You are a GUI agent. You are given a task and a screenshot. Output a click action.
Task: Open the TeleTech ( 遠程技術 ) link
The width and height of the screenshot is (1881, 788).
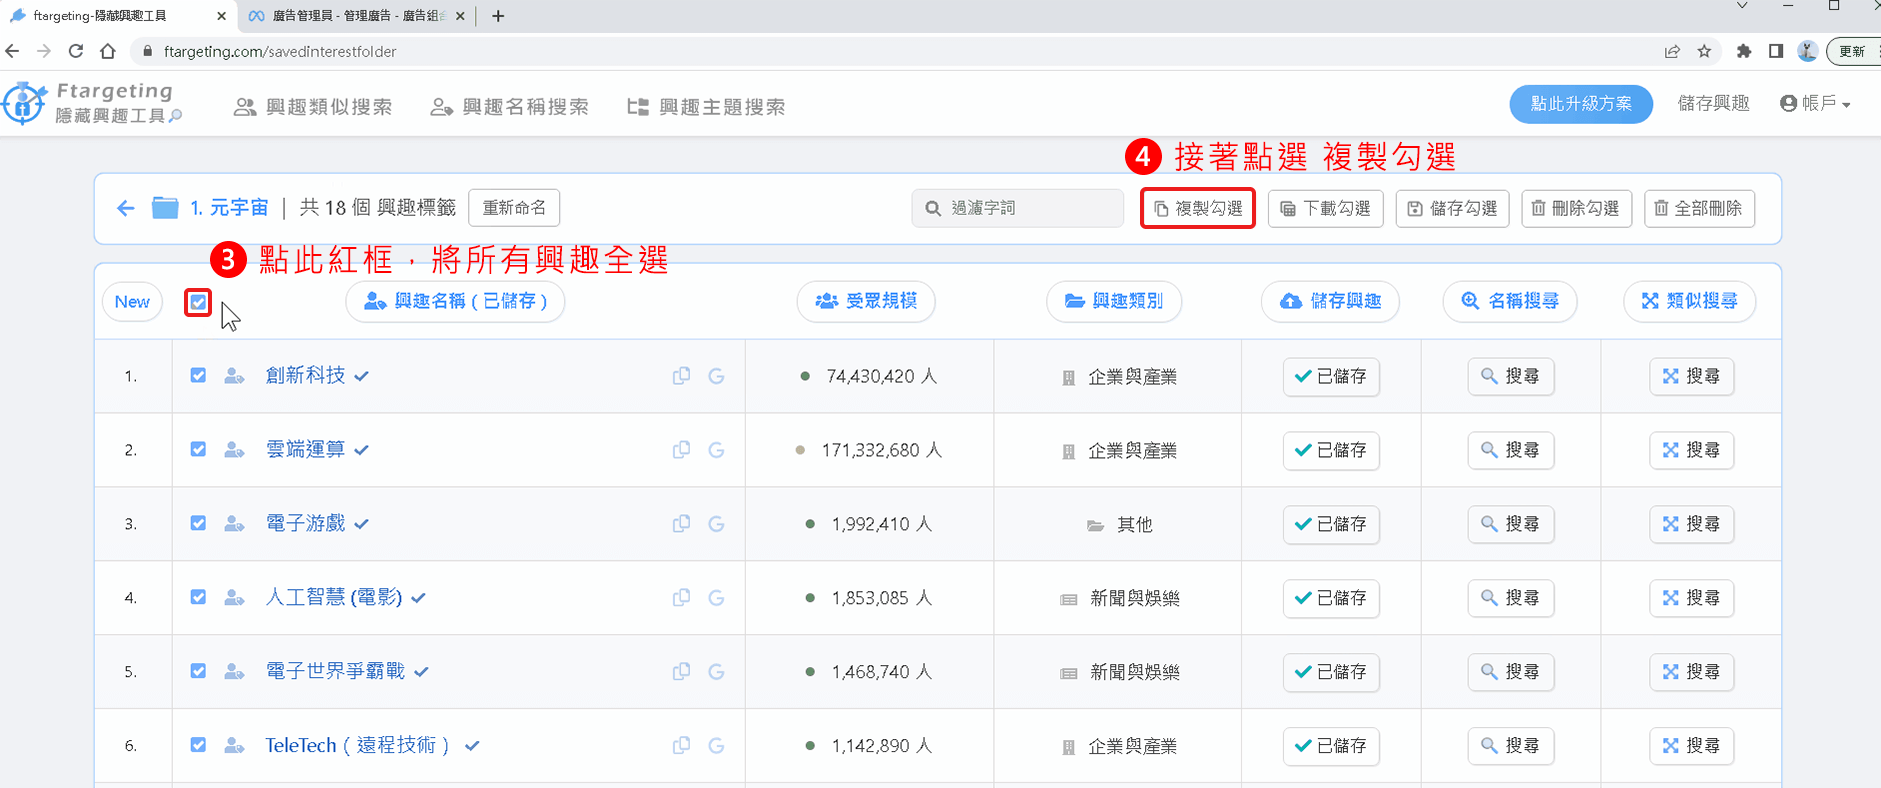tap(357, 746)
